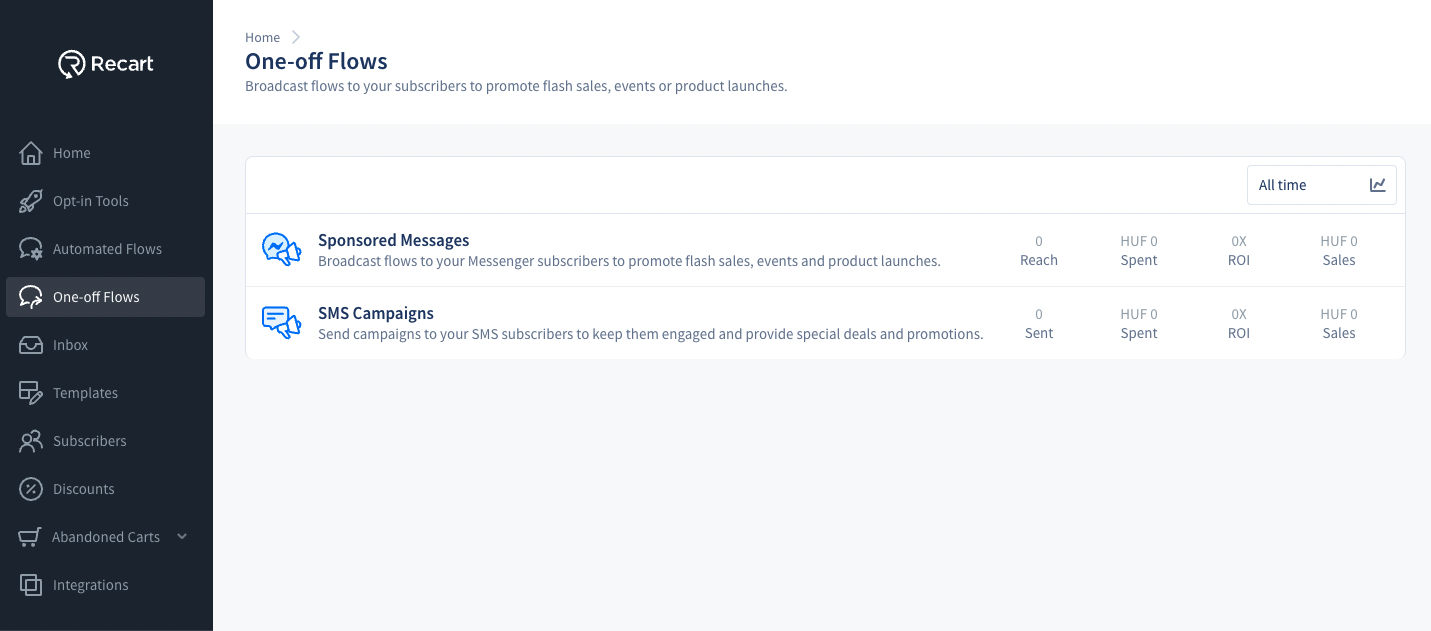1431x631 pixels.
Task: Click the SMS Campaigns megaphone icon
Action: tap(281, 322)
